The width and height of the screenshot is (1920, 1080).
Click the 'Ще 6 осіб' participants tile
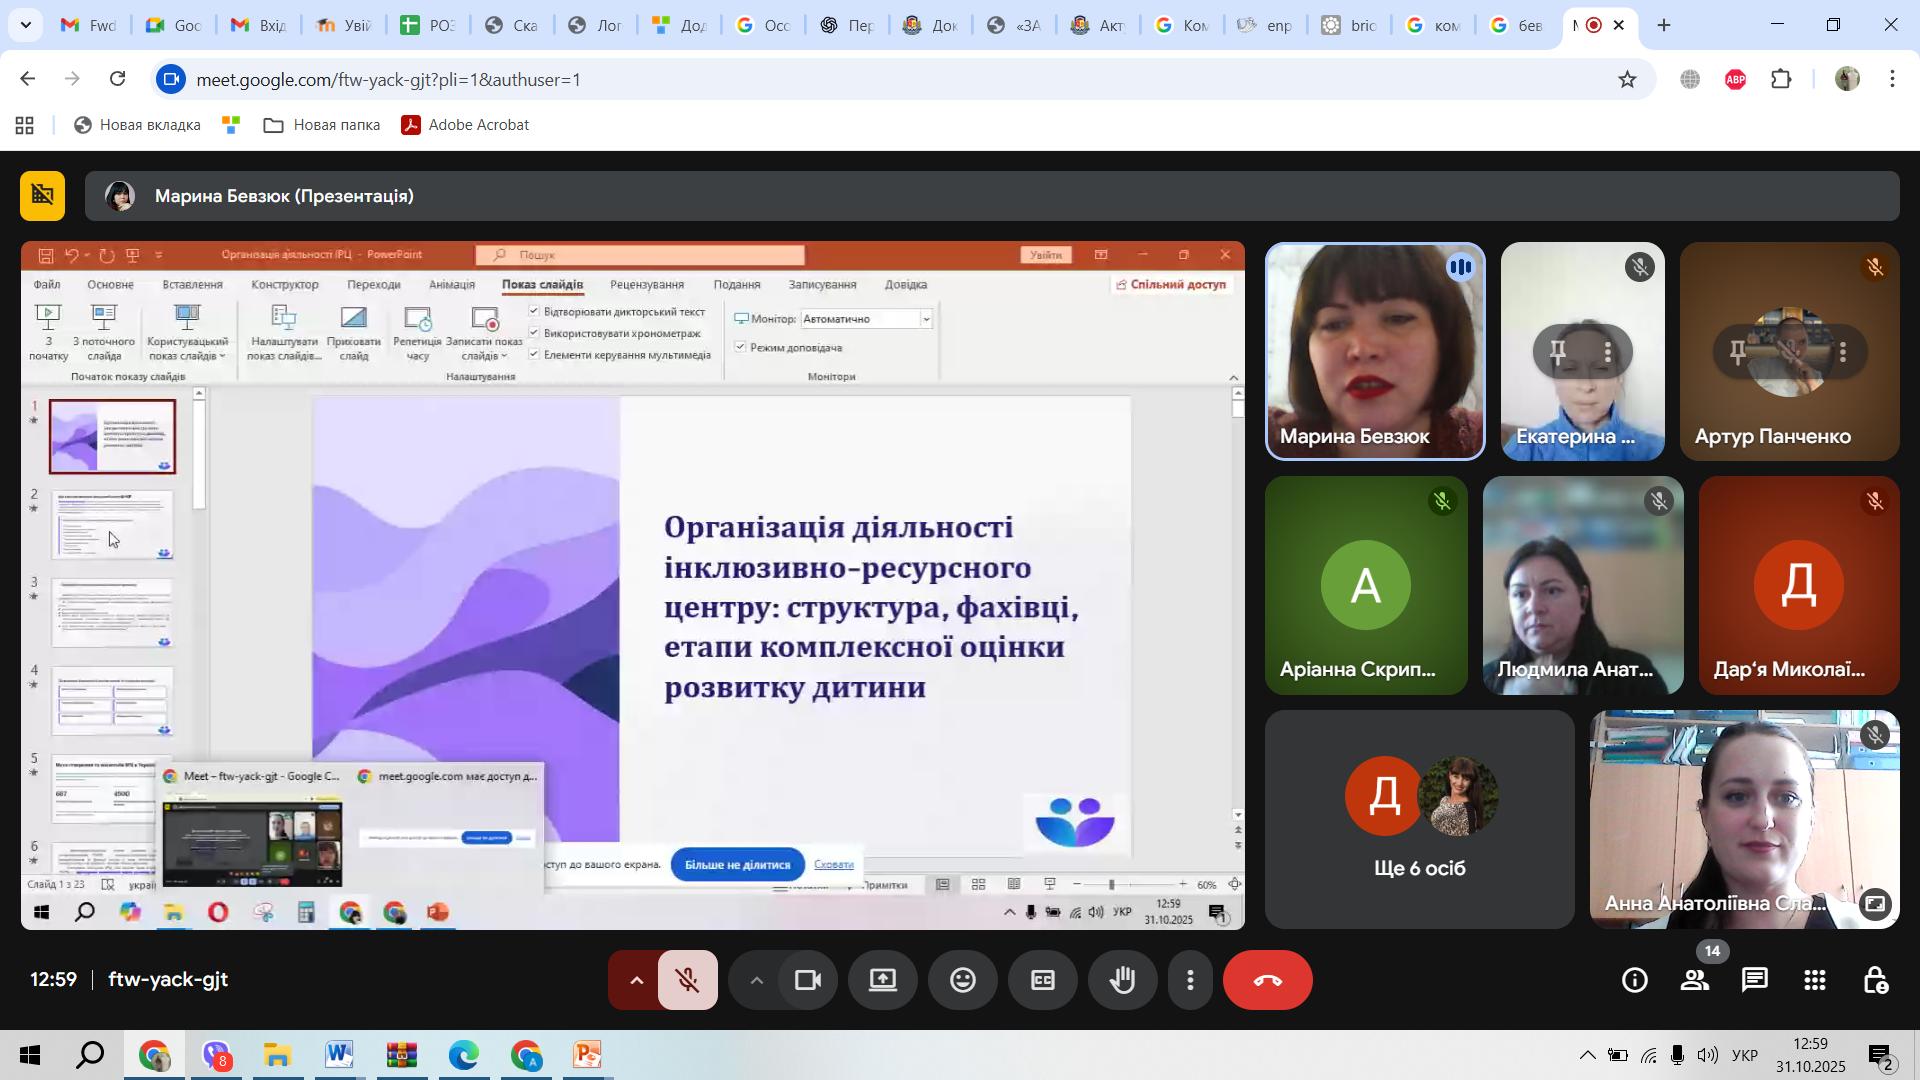(1419, 820)
